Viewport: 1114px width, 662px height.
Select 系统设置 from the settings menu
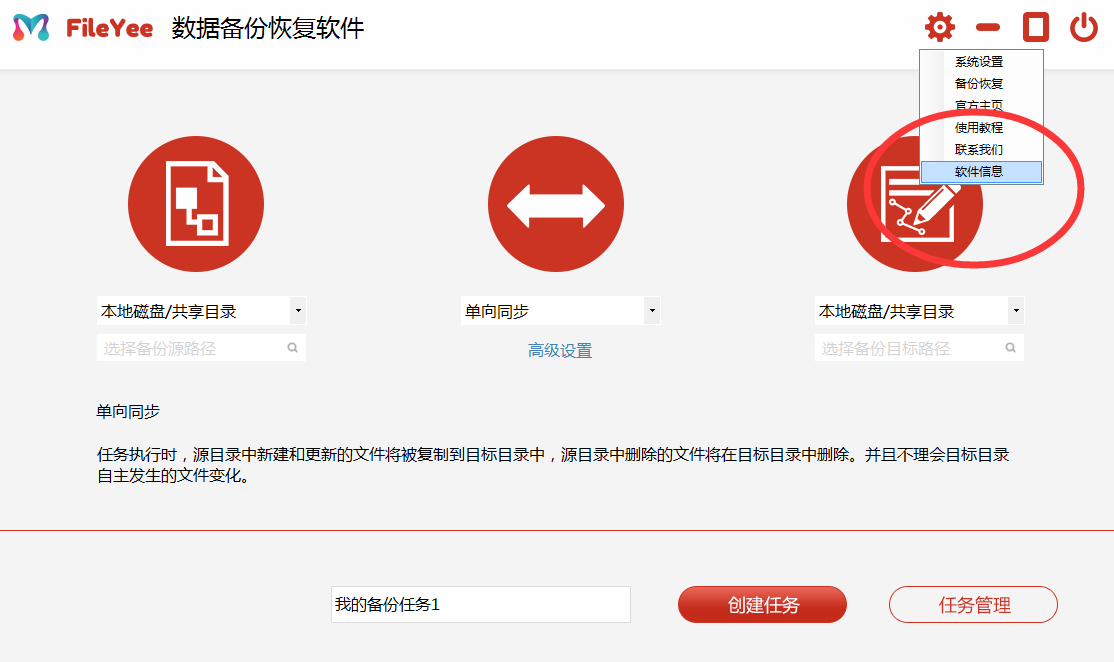click(x=979, y=62)
